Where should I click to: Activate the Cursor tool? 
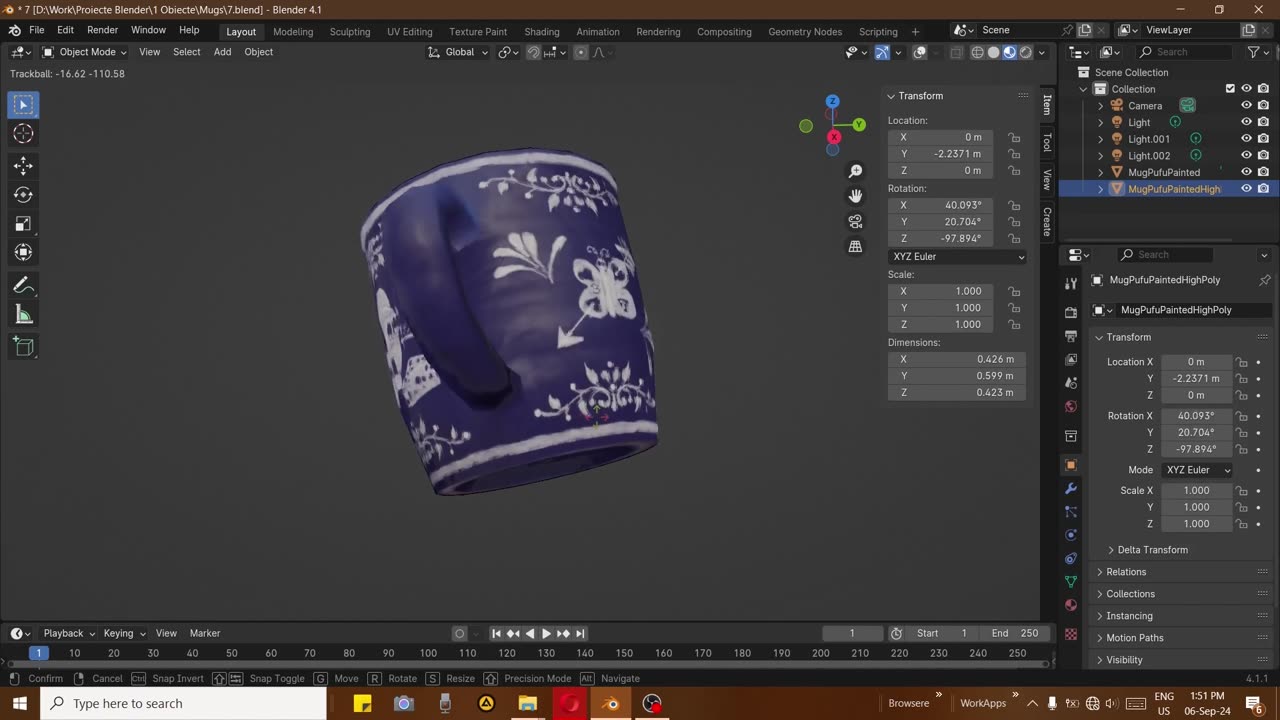click(24, 134)
